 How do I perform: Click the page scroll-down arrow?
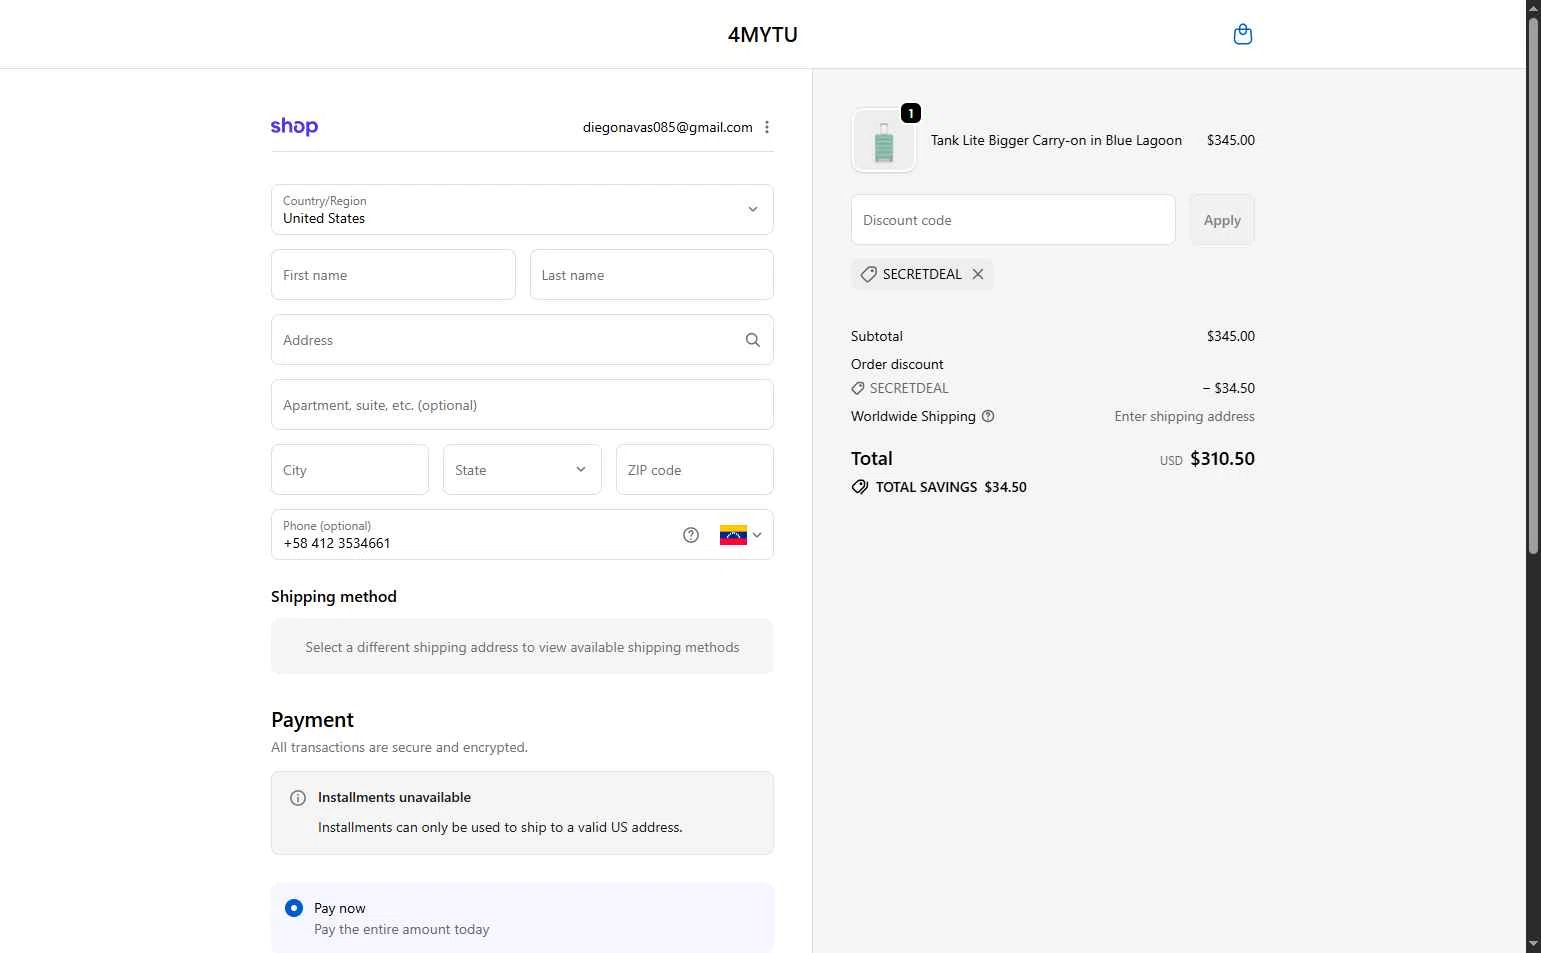[x=1533, y=944]
